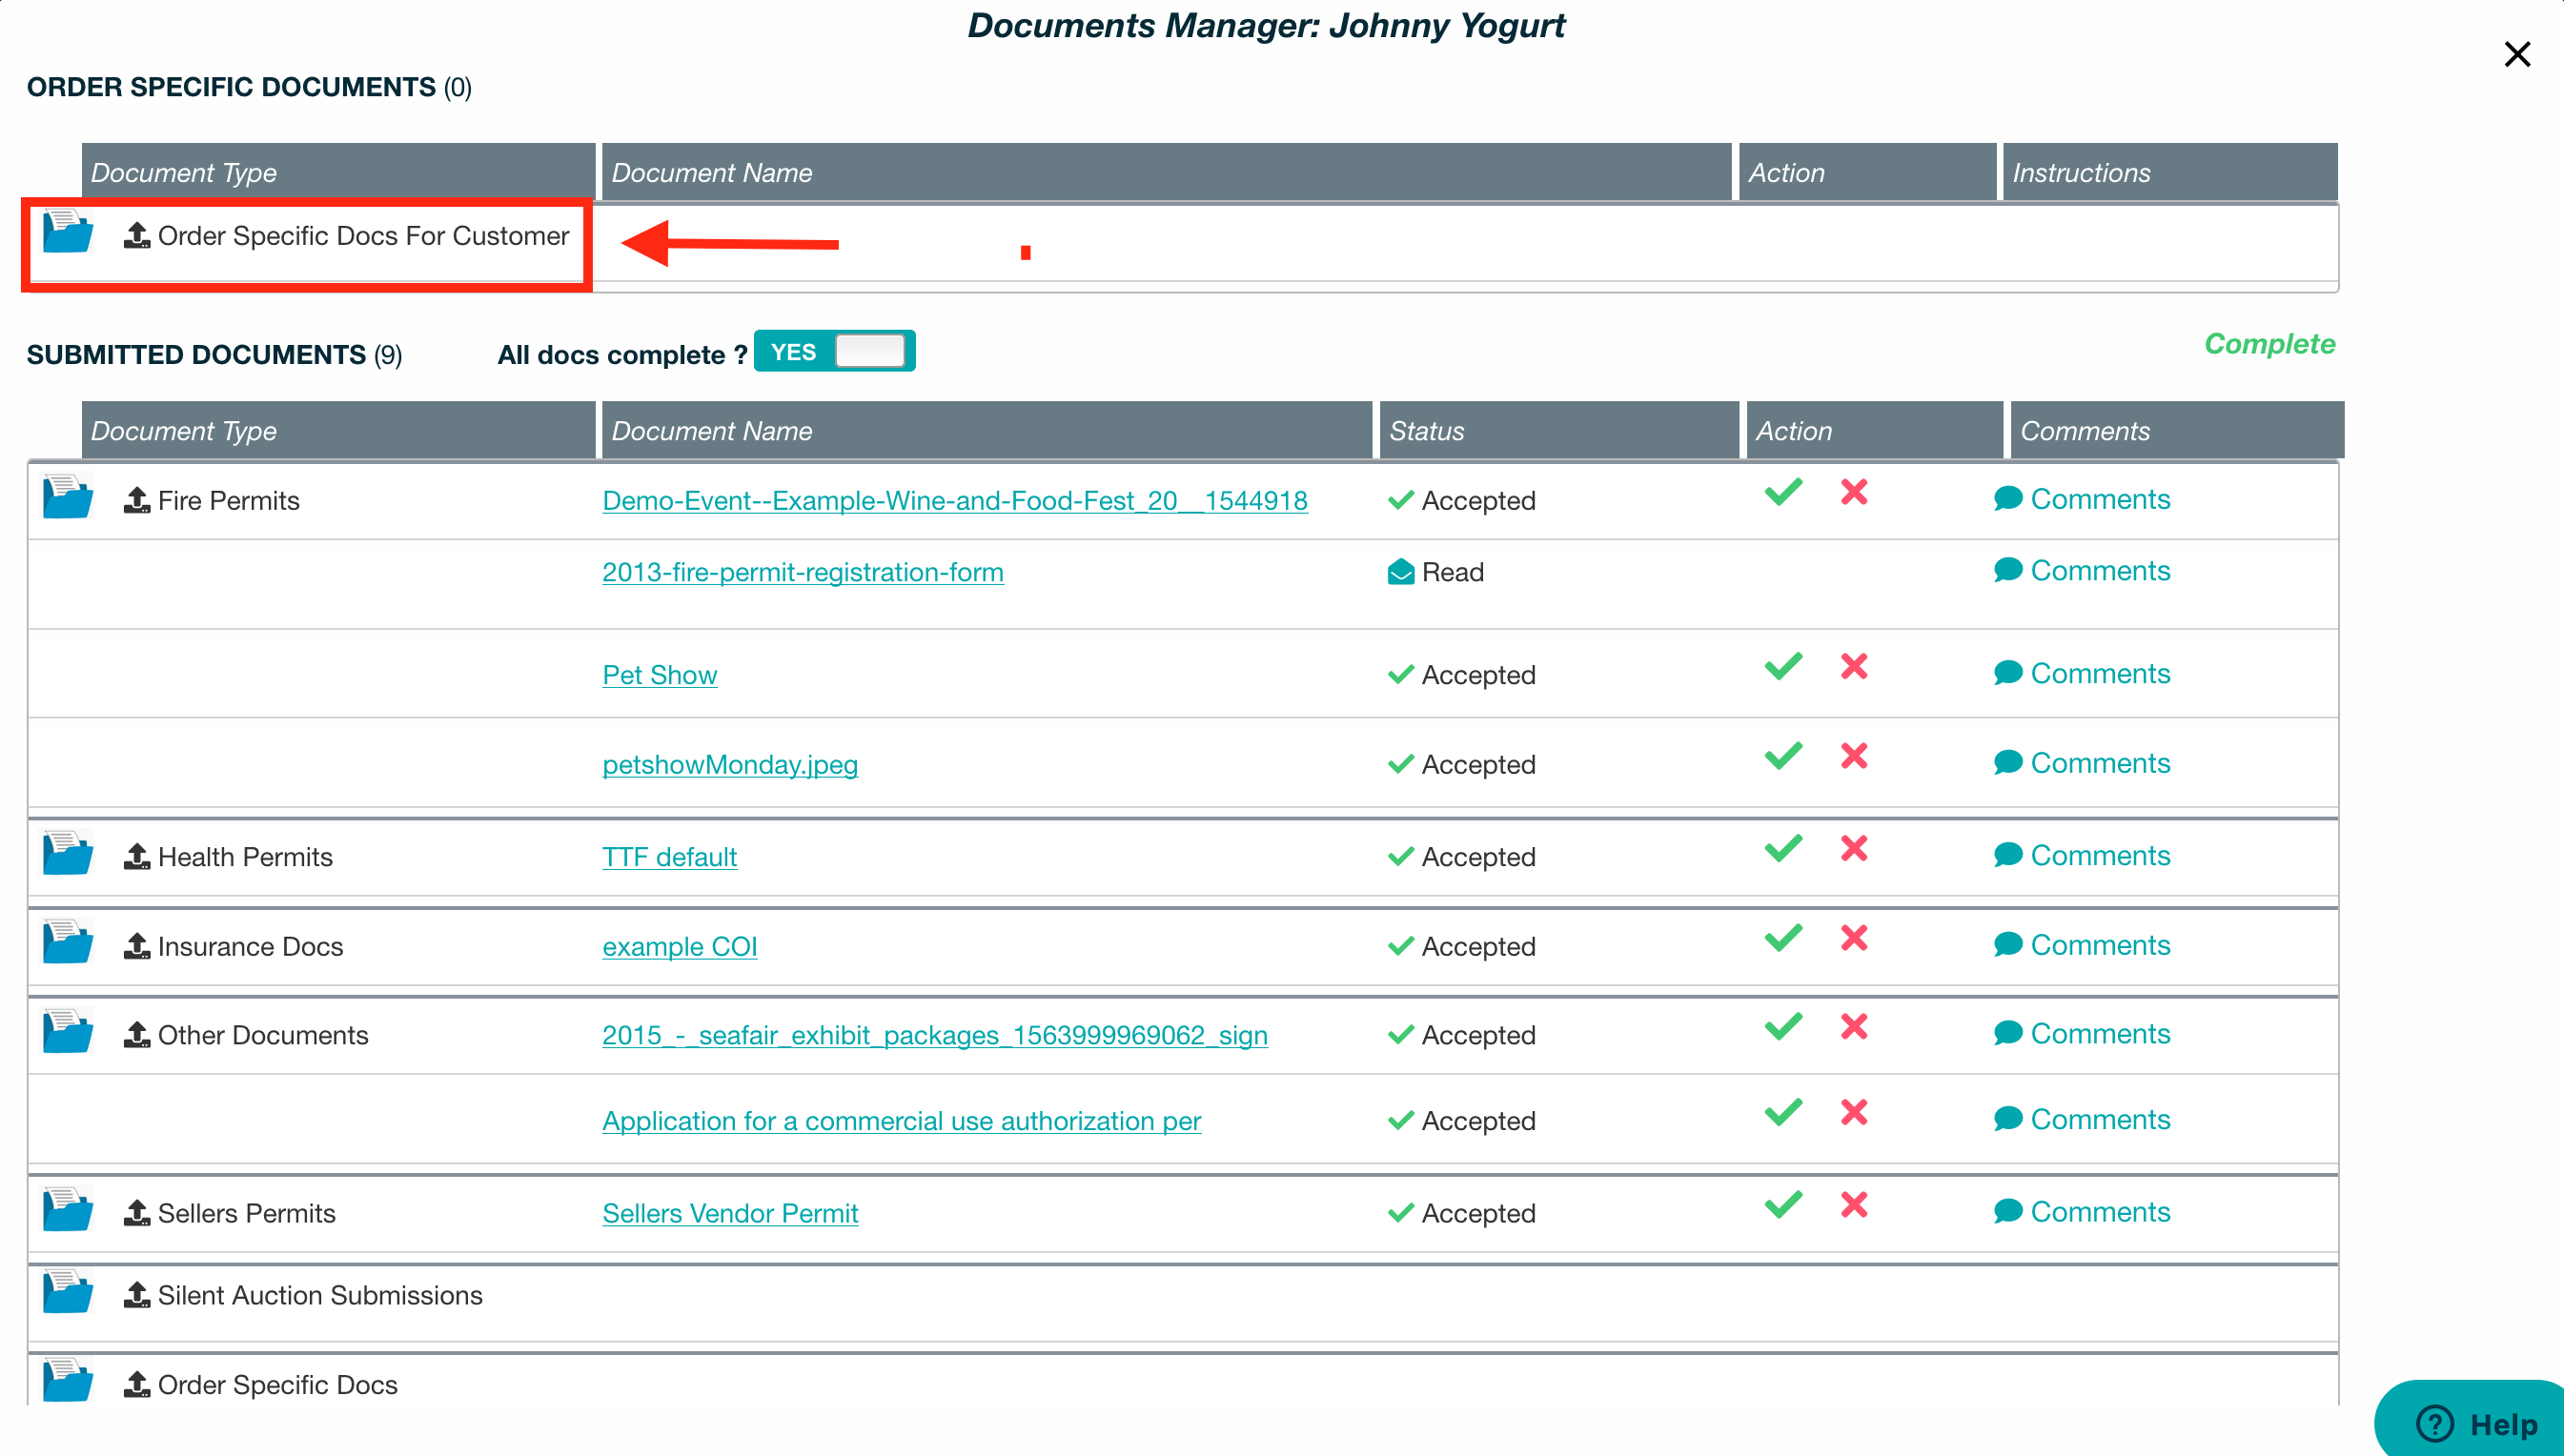Open the petshowMonday.jpeg link
The image size is (2564, 1456).
(x=730, y=764)
